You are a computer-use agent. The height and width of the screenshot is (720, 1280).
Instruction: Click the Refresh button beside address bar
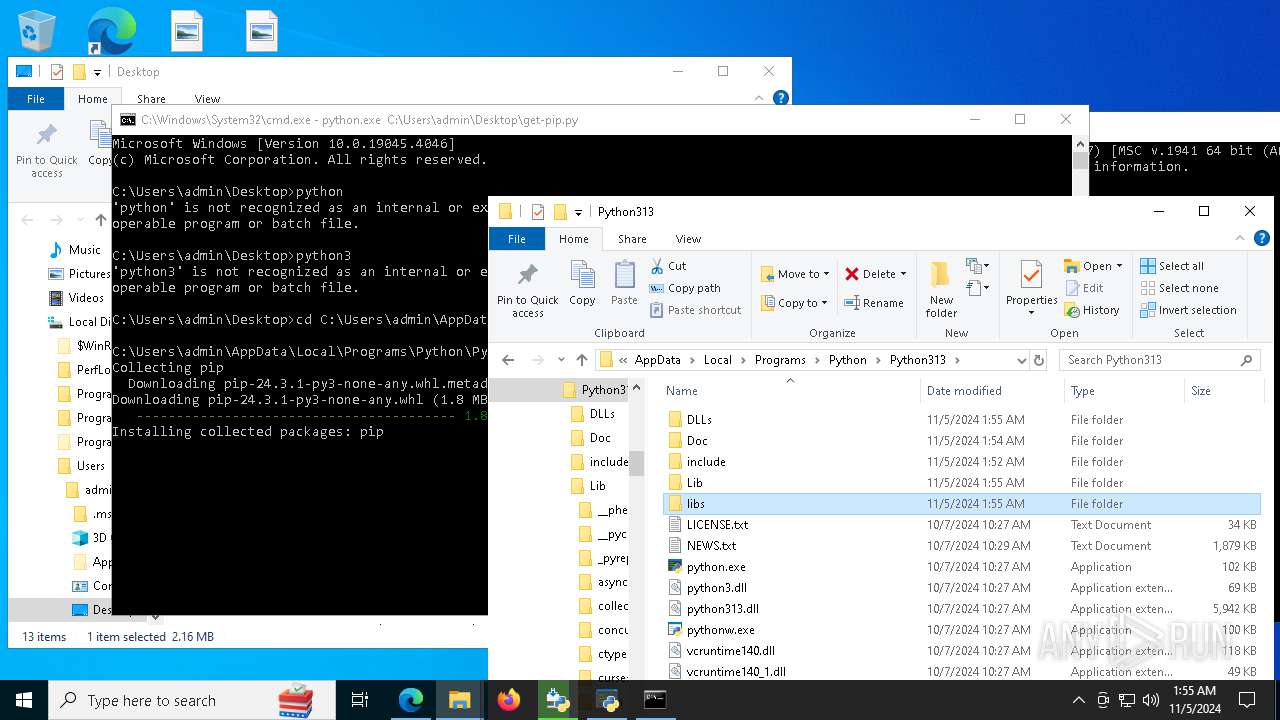[1039, 360]
